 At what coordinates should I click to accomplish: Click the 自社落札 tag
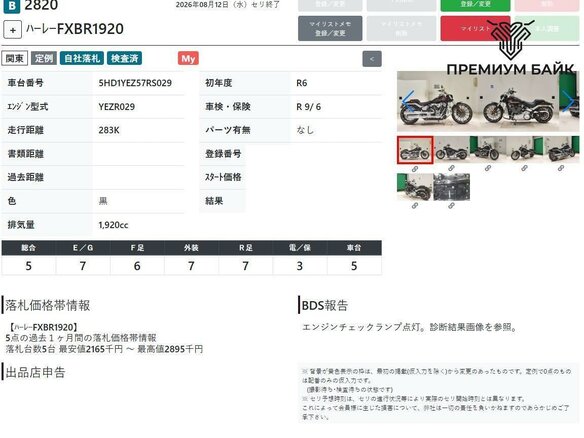click(82, 58)
